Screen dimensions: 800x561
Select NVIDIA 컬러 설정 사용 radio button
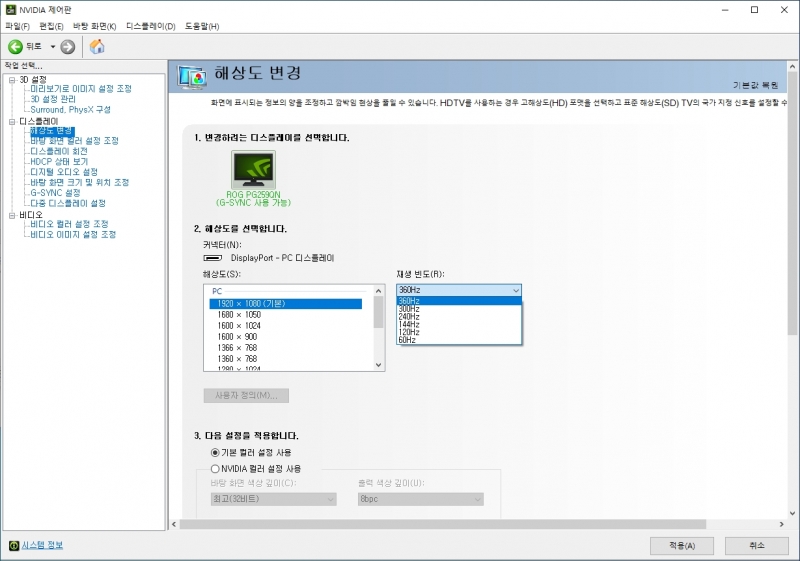pyautogui.click(x=215, y=469)
